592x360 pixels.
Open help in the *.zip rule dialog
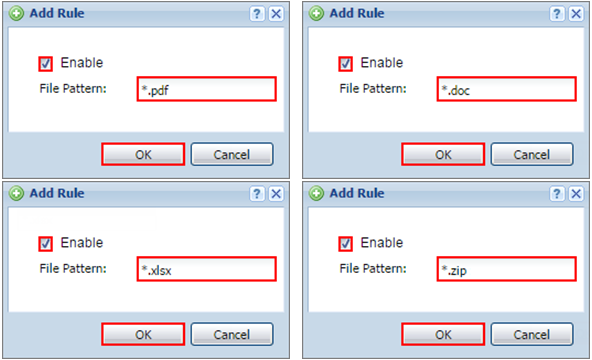pos(557,194)
